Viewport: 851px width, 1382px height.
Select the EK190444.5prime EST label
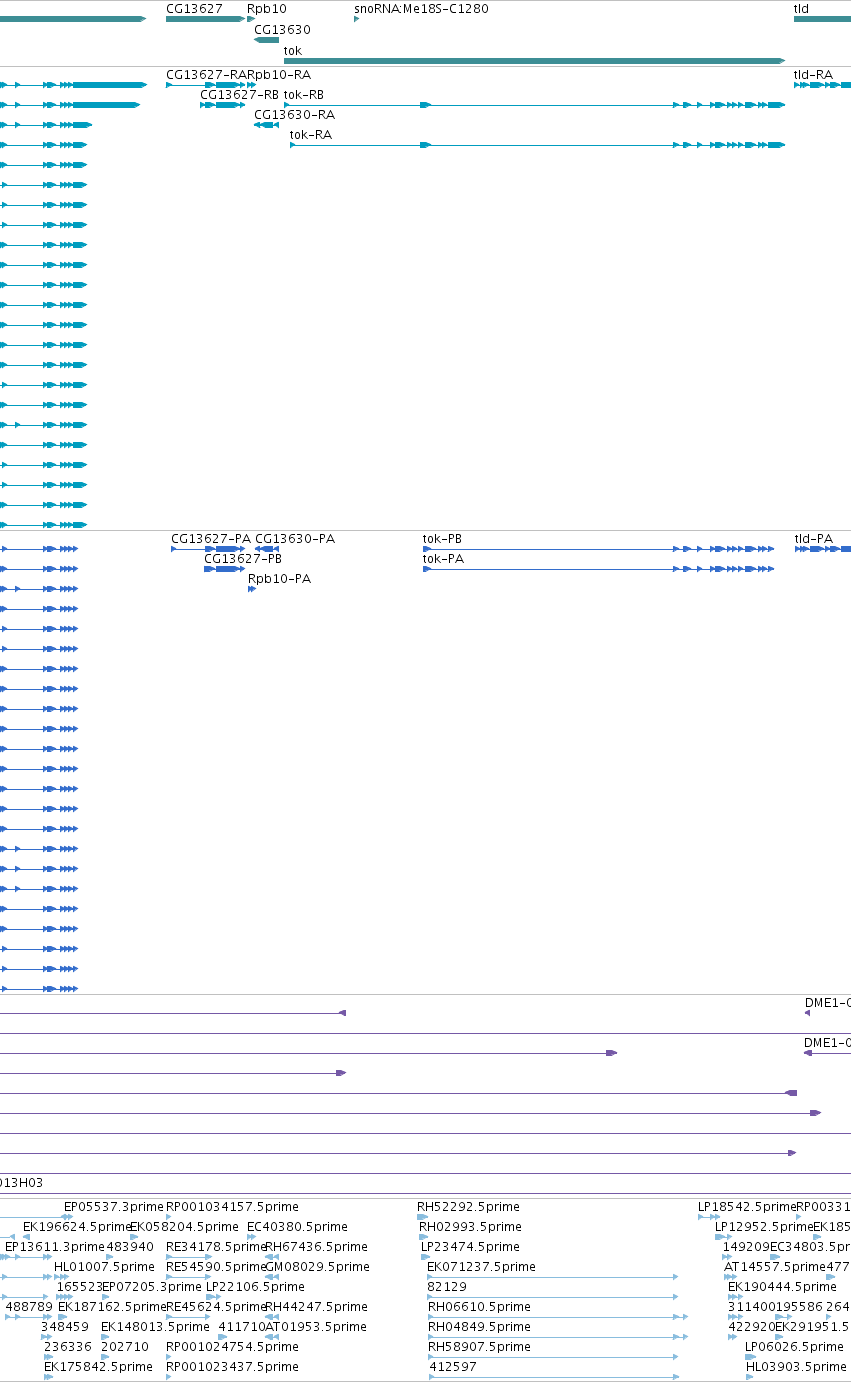782,1286
